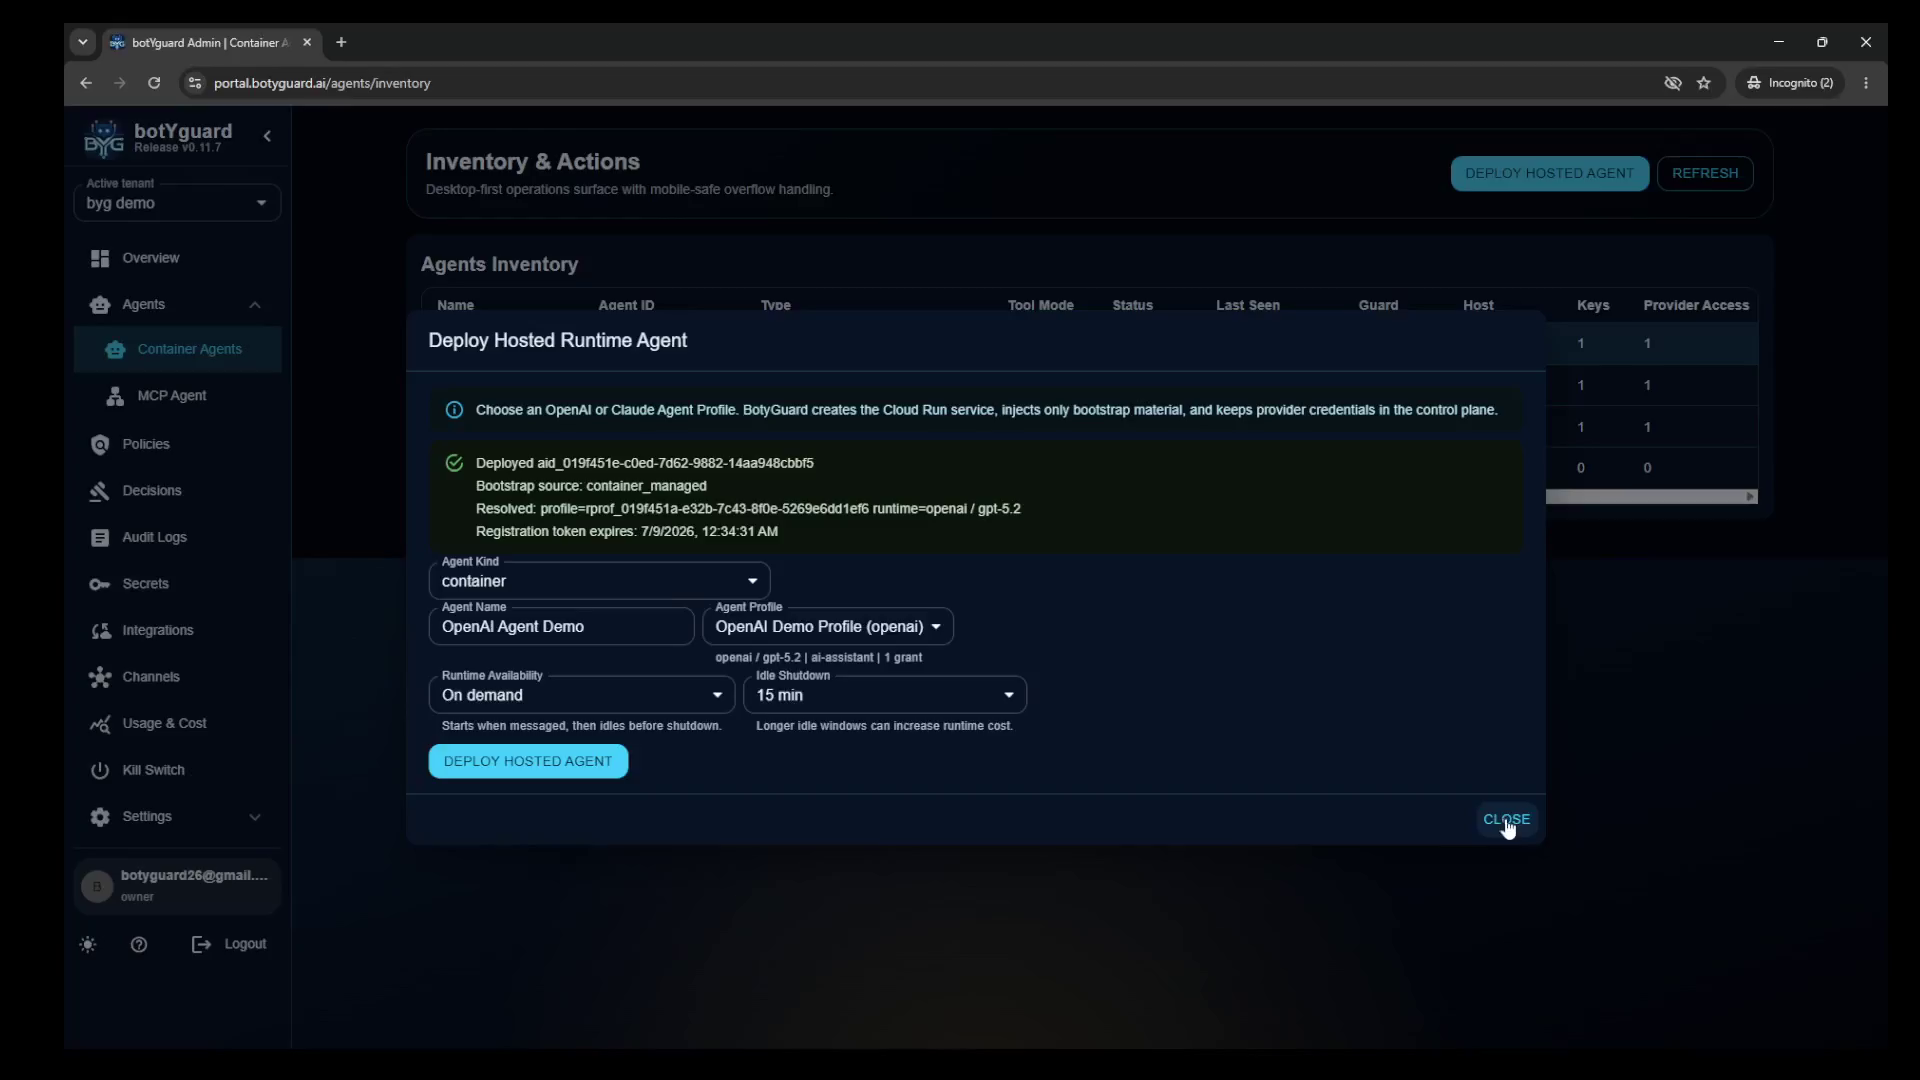Screen dimensions: 1920x1080
Task: Open the Audit Logs menu item
Action: coord(177,538)
